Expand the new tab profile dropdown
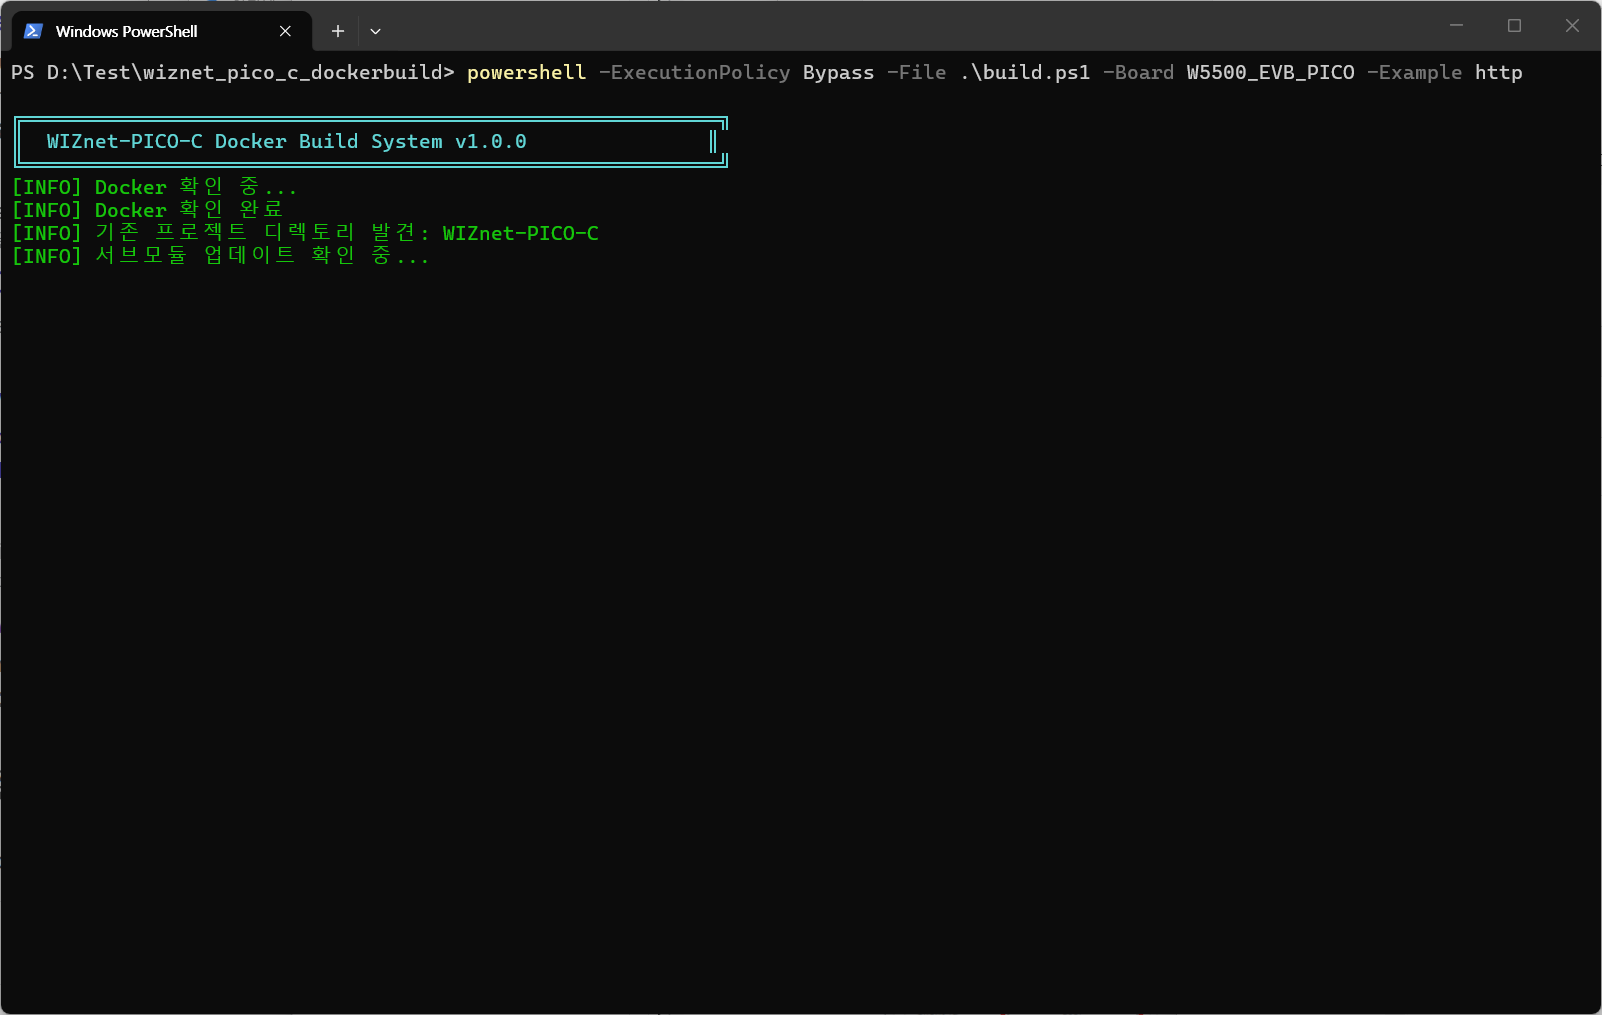This screenshot has width=1602, height=1015. click(375, 31)
